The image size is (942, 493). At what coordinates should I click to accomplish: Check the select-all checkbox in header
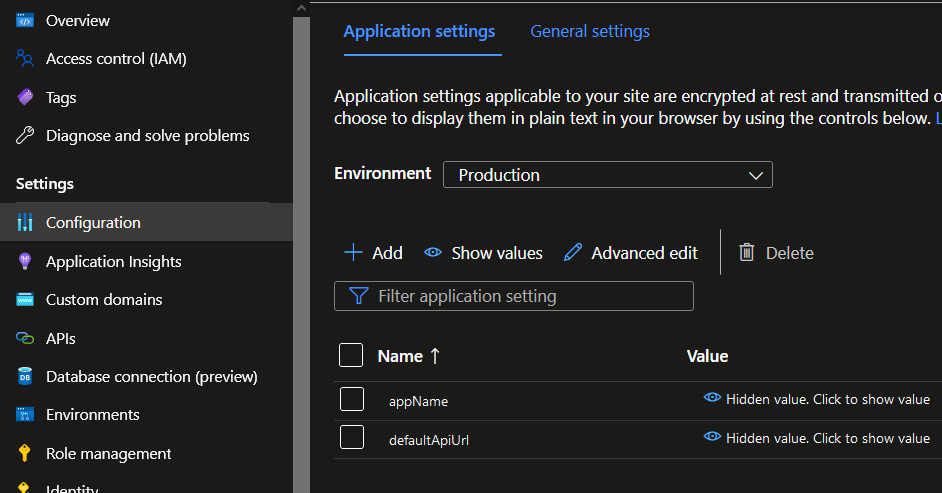(351, 356)
